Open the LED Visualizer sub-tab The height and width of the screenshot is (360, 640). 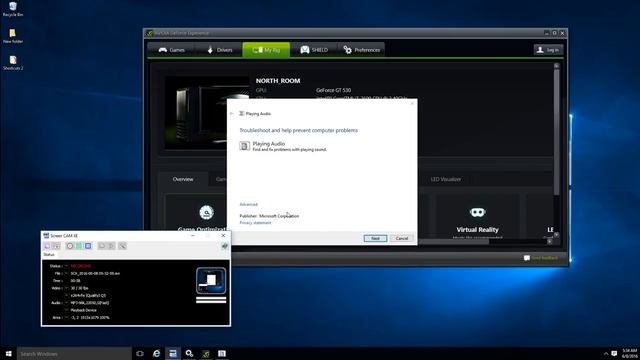(446, 179)
